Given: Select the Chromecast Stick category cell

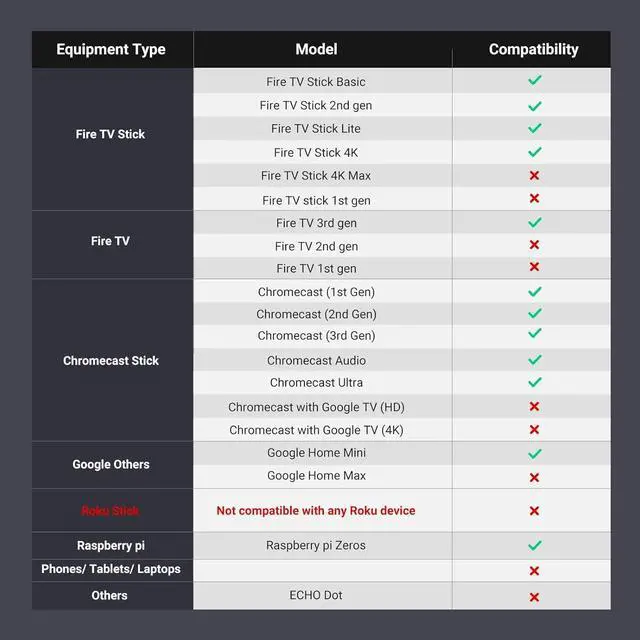Looking at the screenshot, I should (x=111, y=360).
